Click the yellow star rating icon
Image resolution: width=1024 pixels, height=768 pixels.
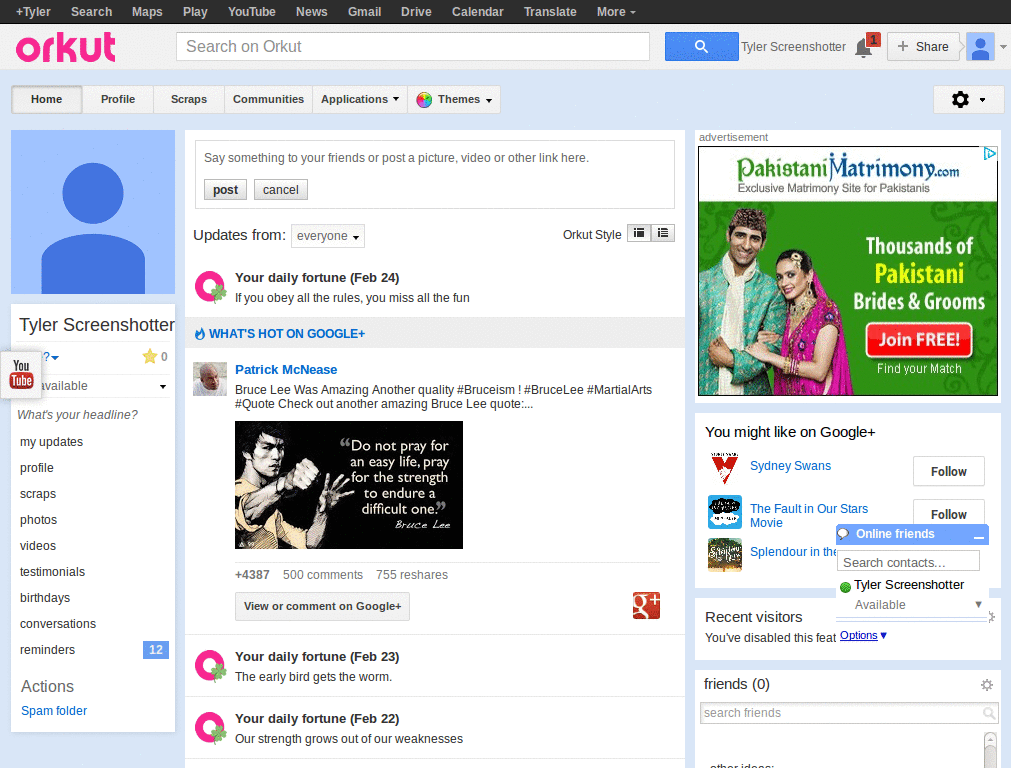pyautogui.click(x=150, y=356)
